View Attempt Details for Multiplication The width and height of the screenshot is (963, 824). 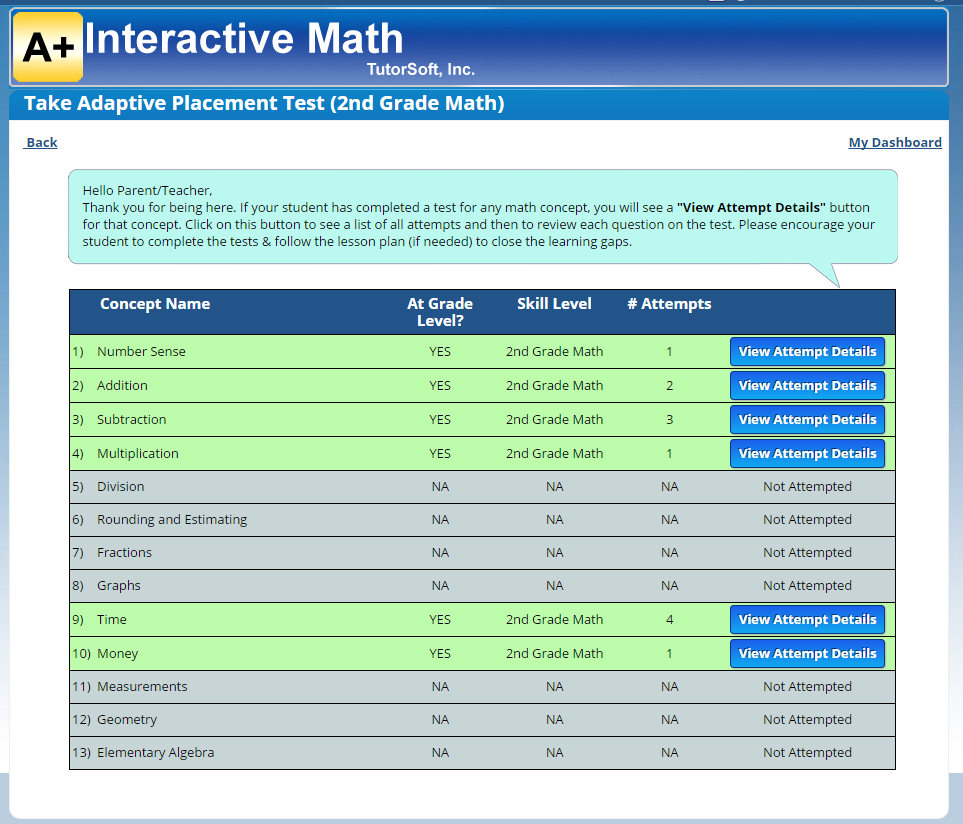point(807,453)
